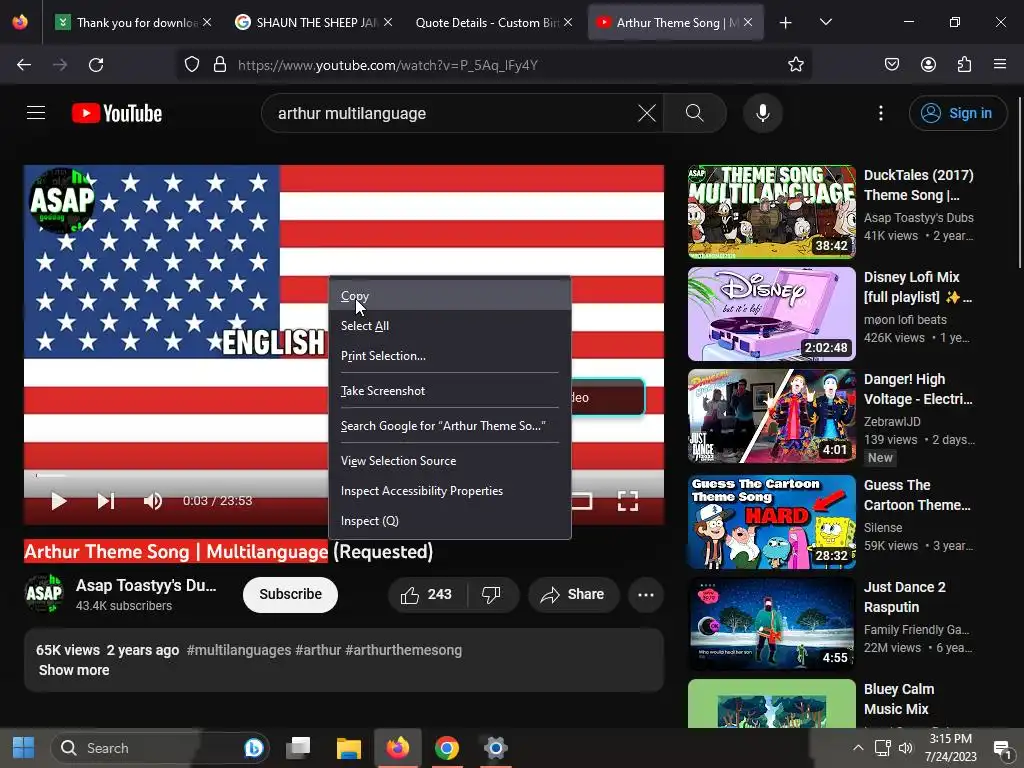The width and height of the screenshot is (1024, 768).
Task: Mute the video volume icon
Action: (x=153, y=501)
